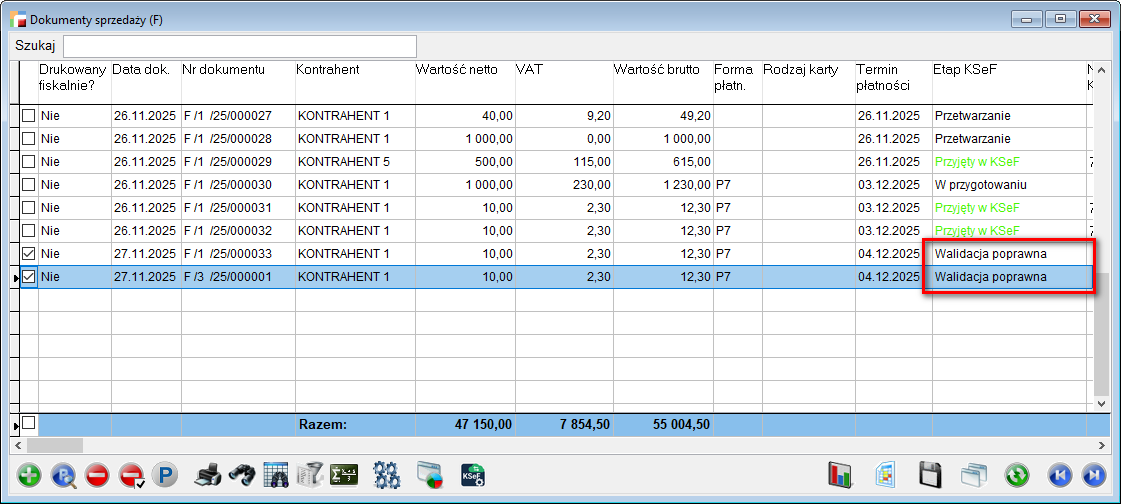
Task: Click the red minus delete icon
Action: tap(97, 475)
